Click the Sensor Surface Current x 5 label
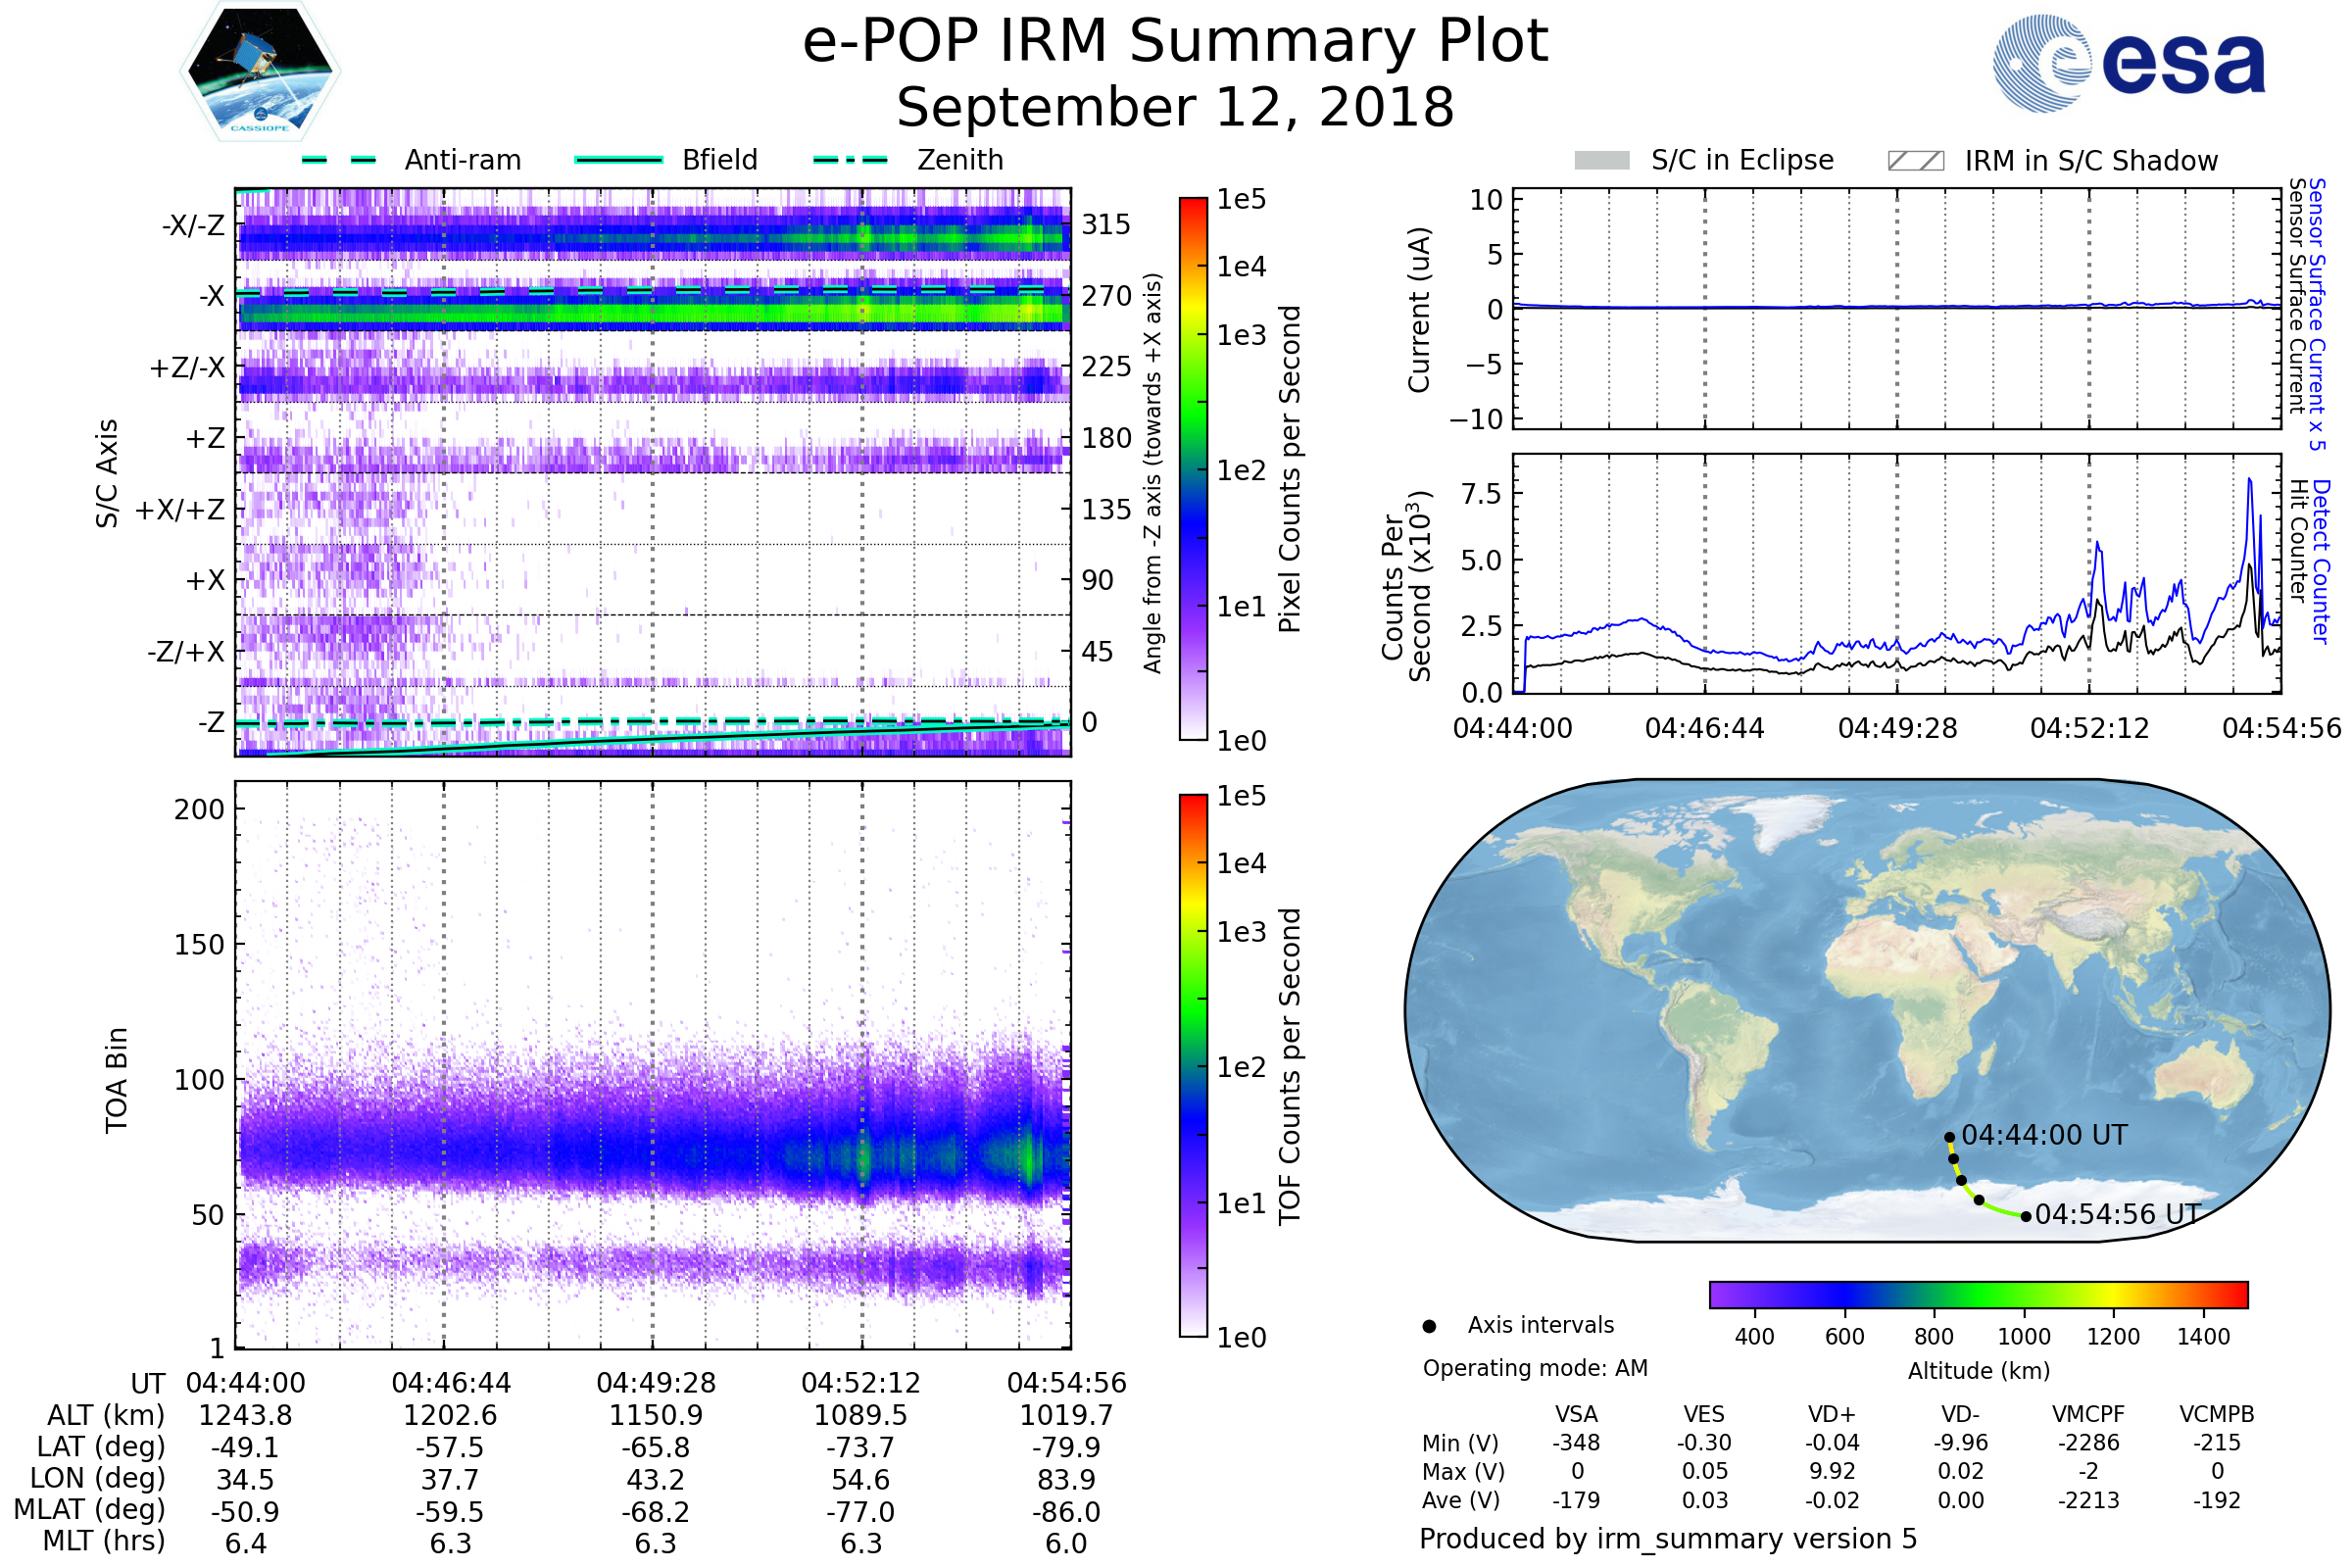Image resolution: width=2352 pixels, height=1568 pixels. tap(2317, 314)
